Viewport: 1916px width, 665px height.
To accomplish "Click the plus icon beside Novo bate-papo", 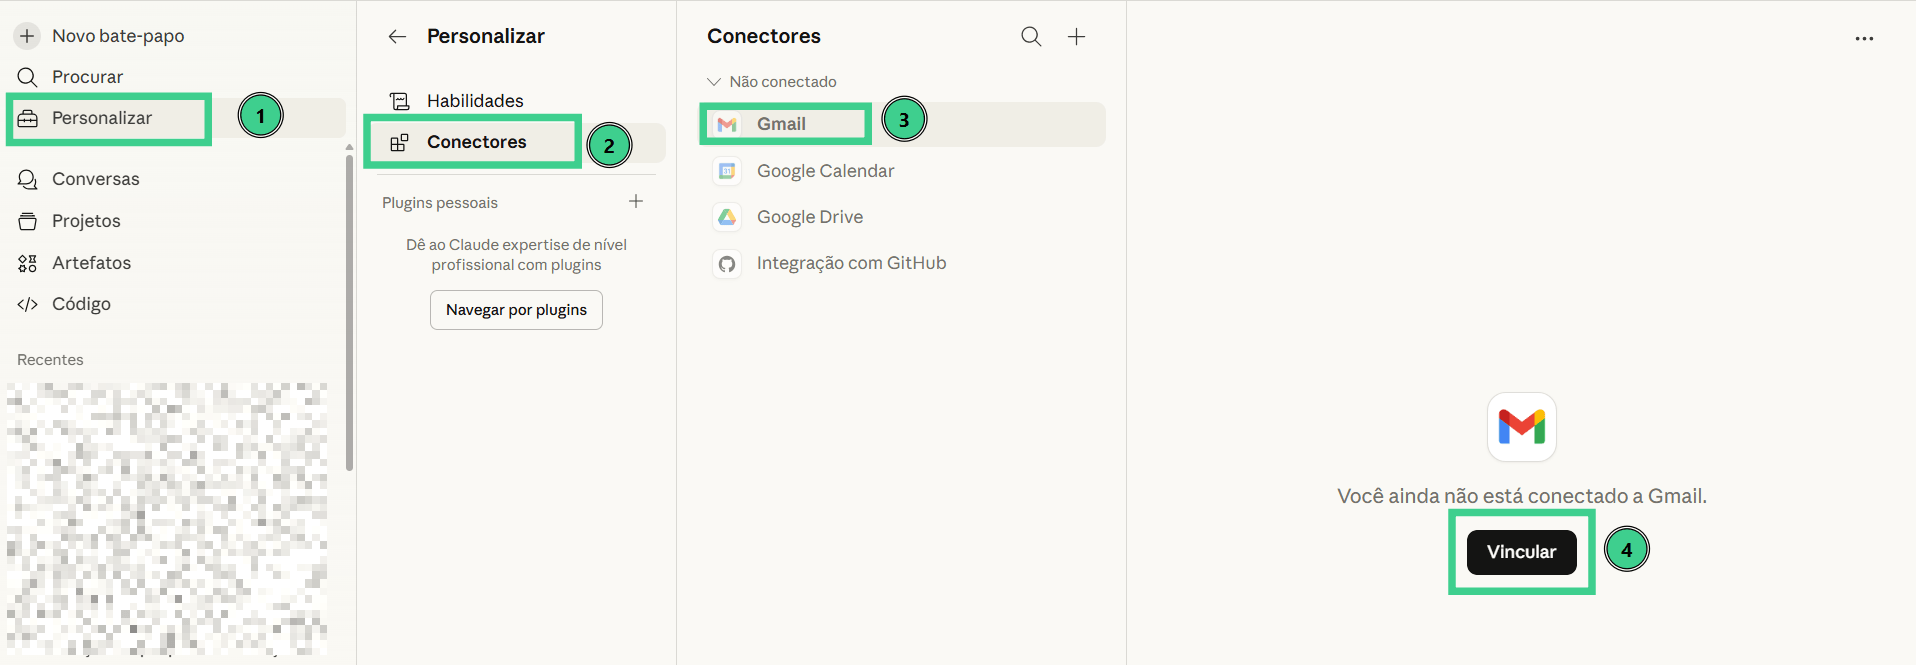I will (27, 36).
